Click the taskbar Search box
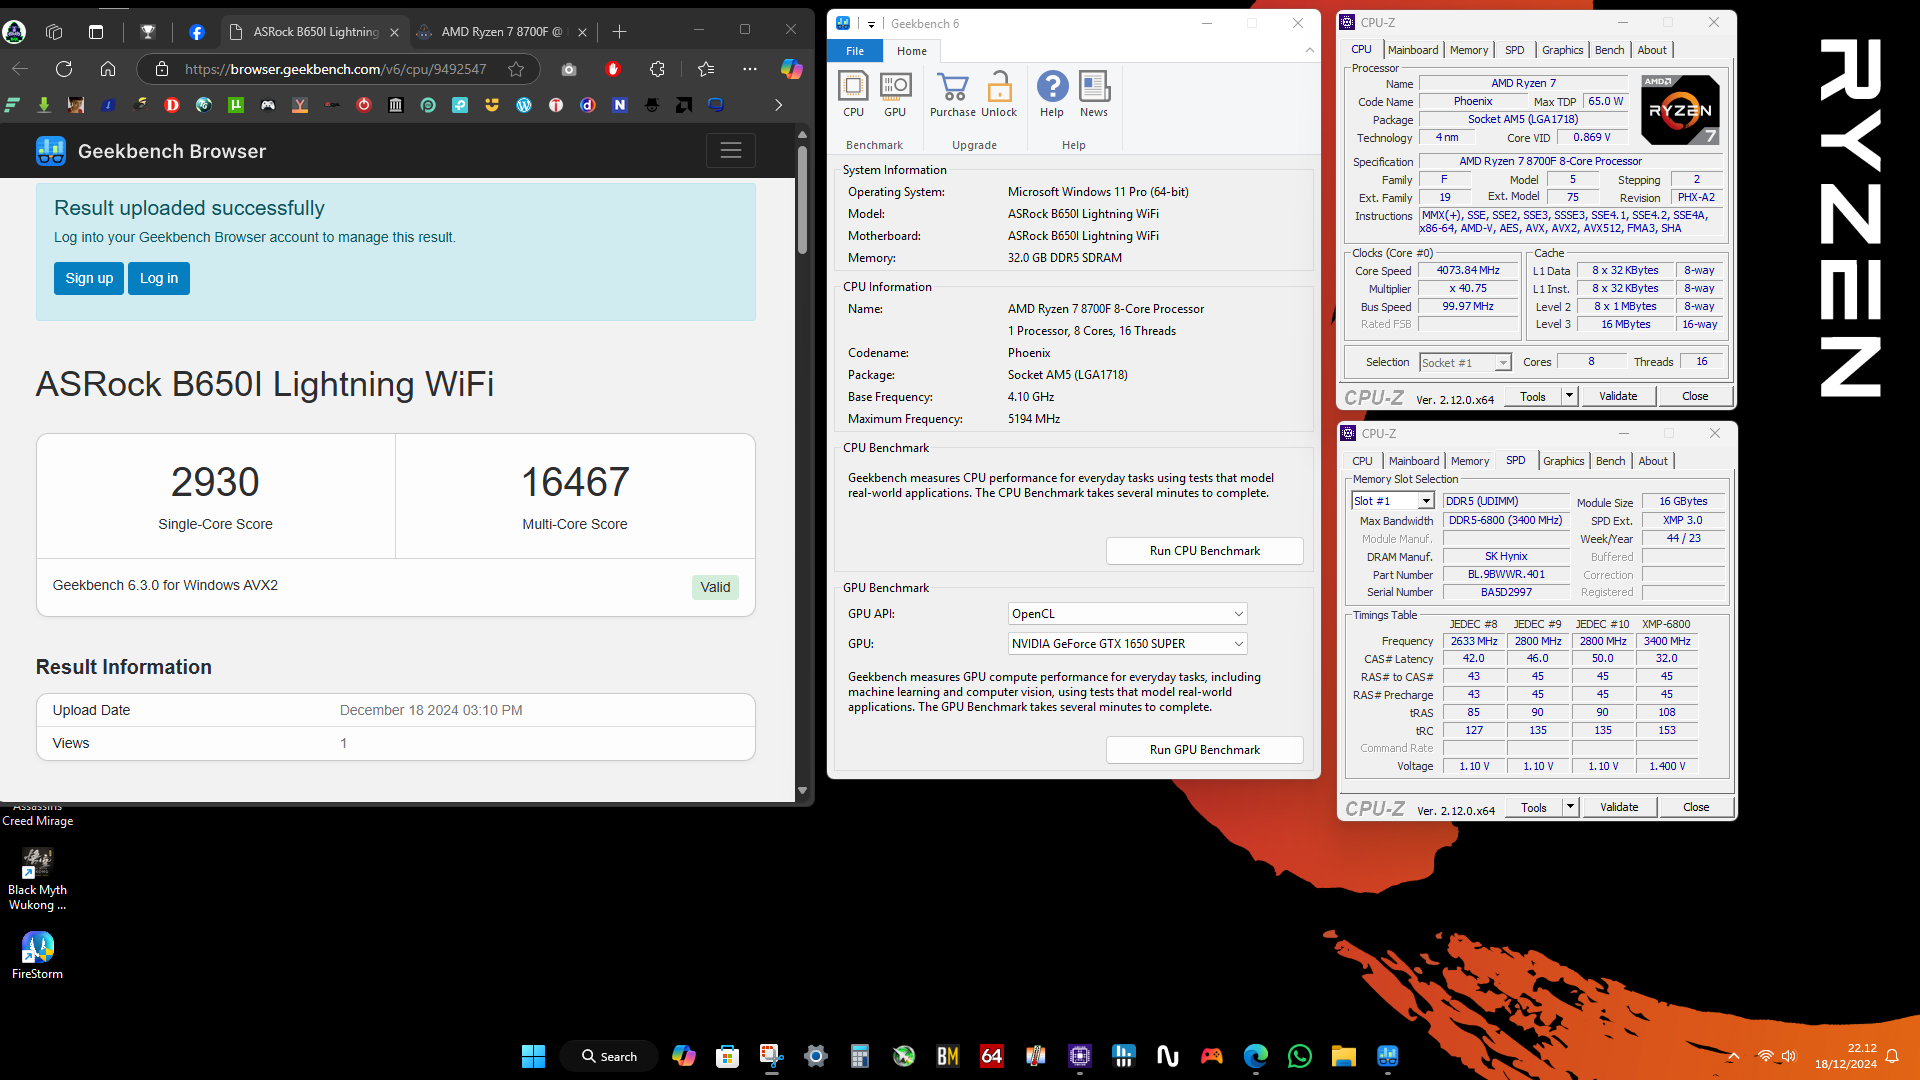Image resolution: width=1920 pixels, height=1080 pixels. [x=609, y=1056]
